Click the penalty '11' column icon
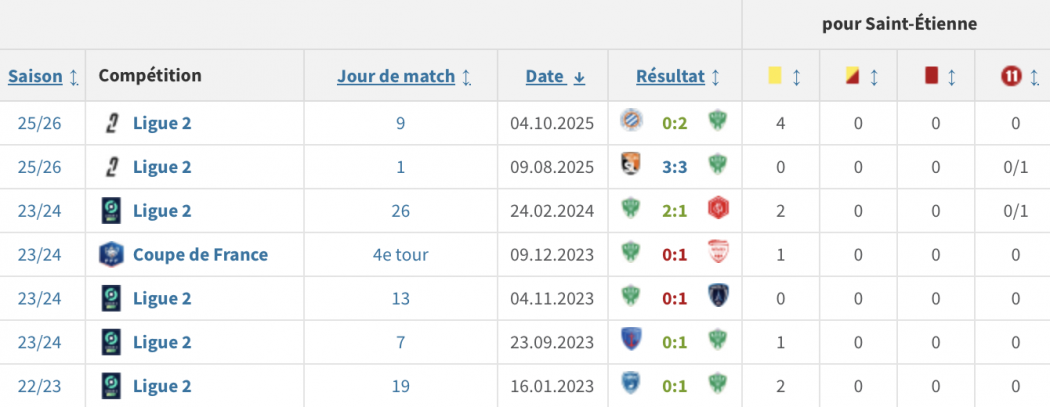This screenshot has width=1050, height=407. [1010, 76]
